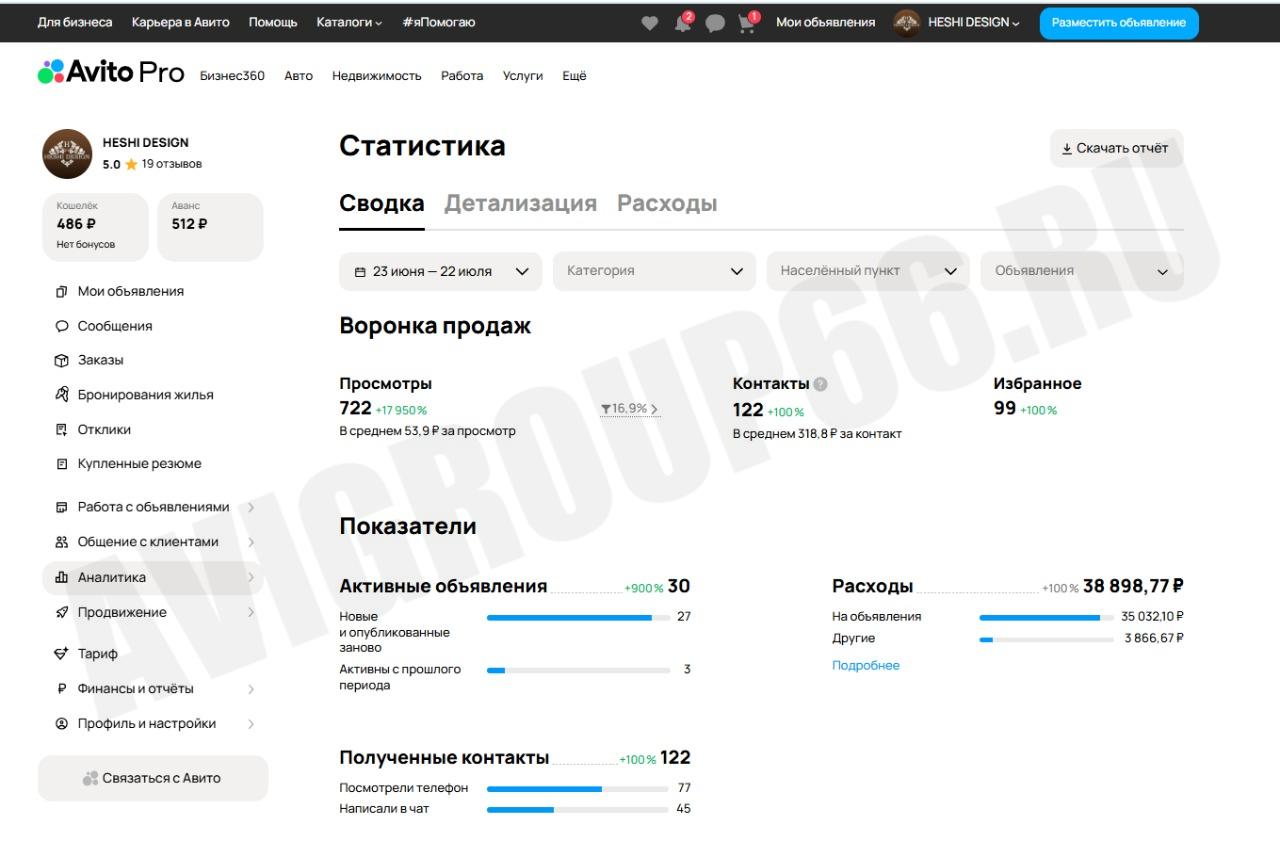
Task: Click the Бронирования жилья icon
Action: (61, 395)
